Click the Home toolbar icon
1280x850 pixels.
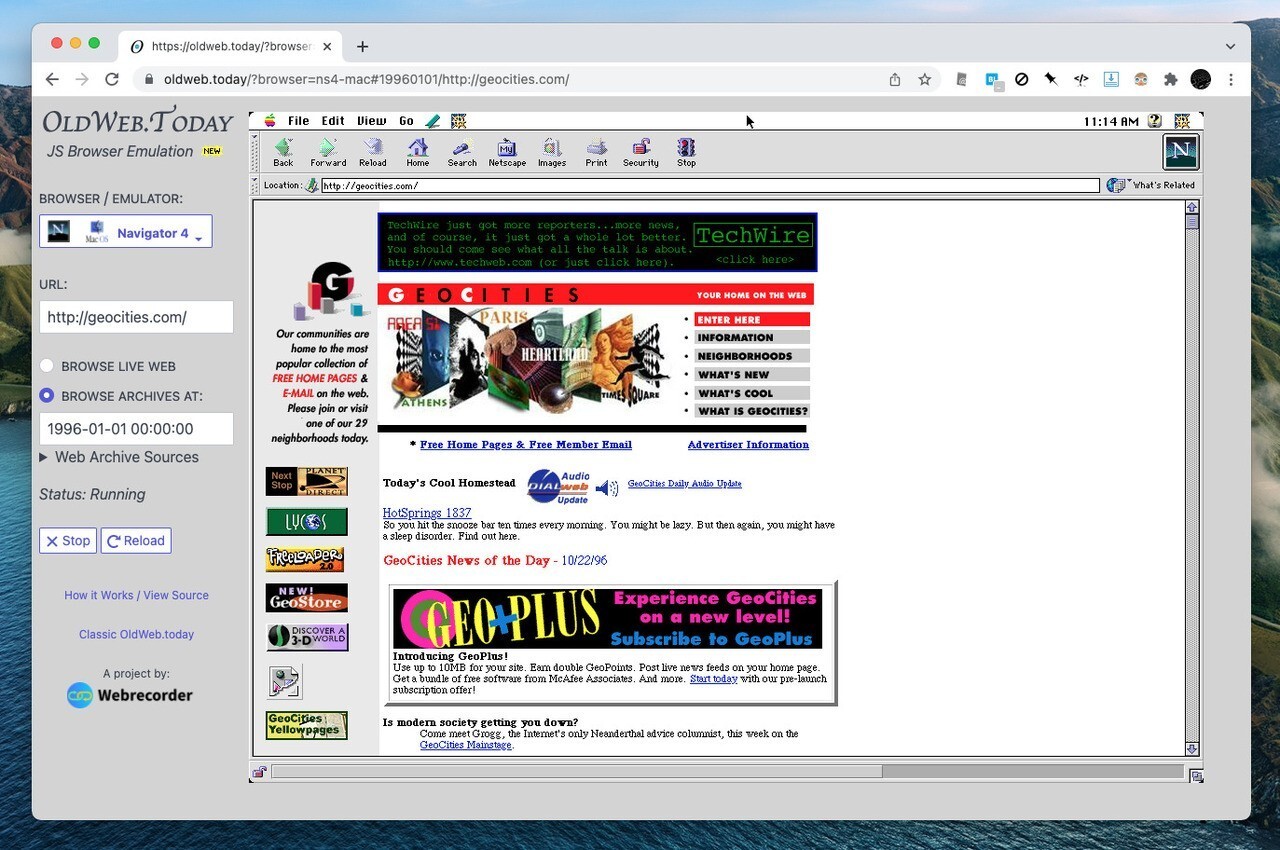tap(417, 151)
